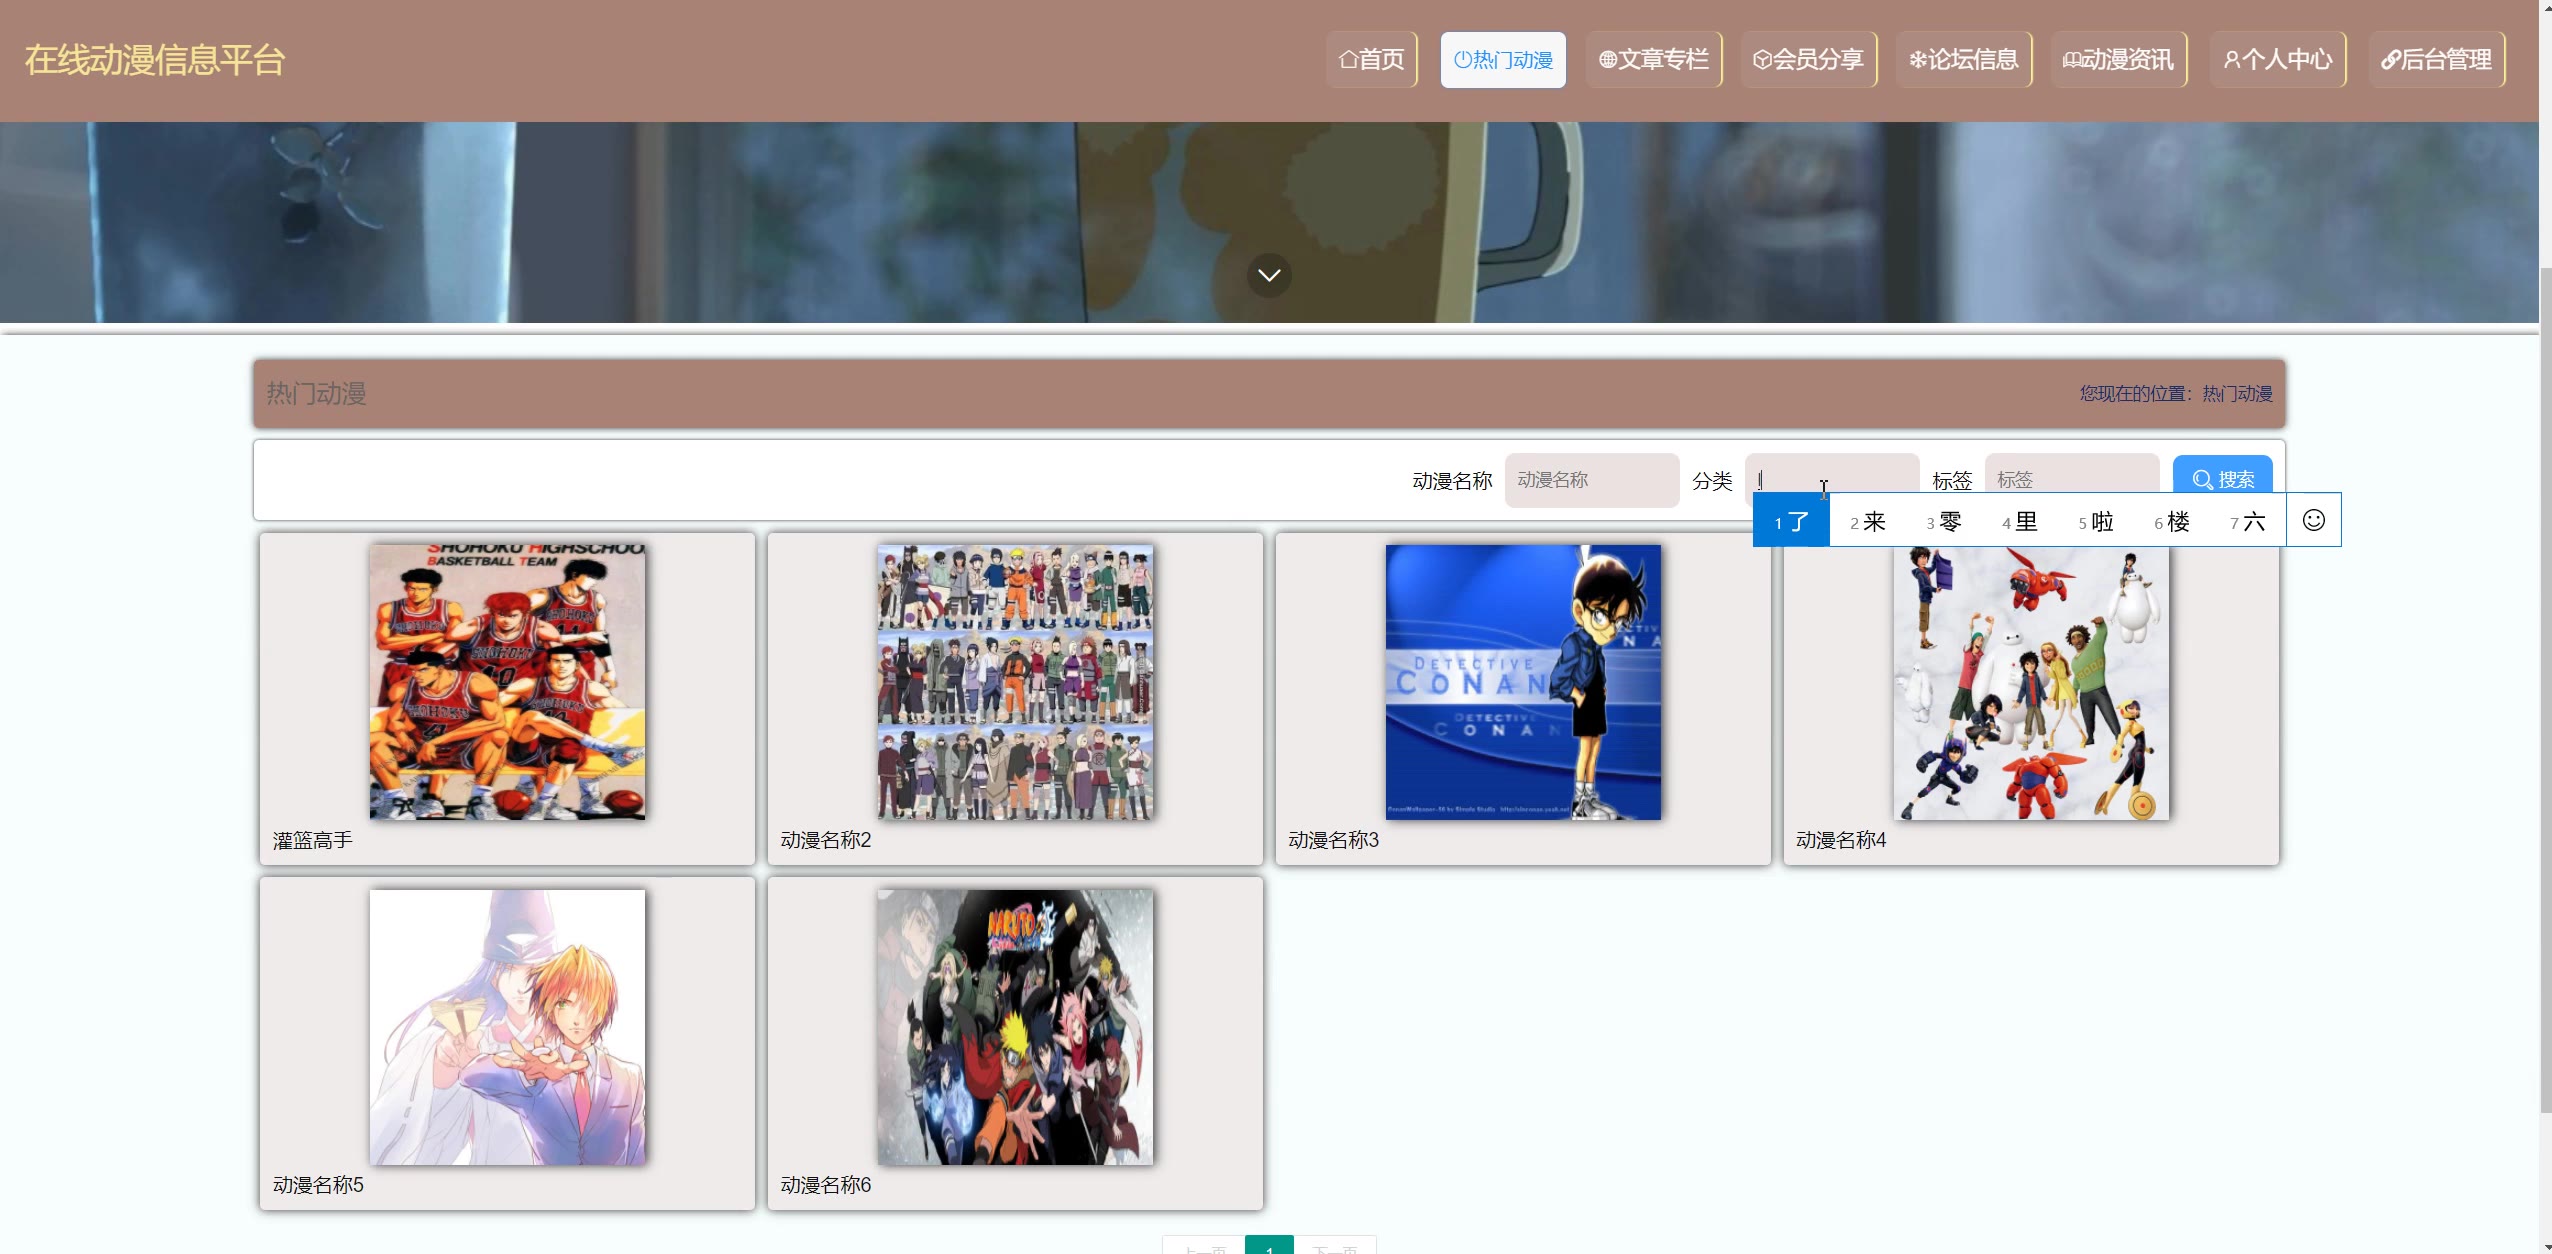Click the 您现在的位置：热门动漫 breadcrumb
Screen dimensions: 2552x1254
click(x=2176, y=394)
